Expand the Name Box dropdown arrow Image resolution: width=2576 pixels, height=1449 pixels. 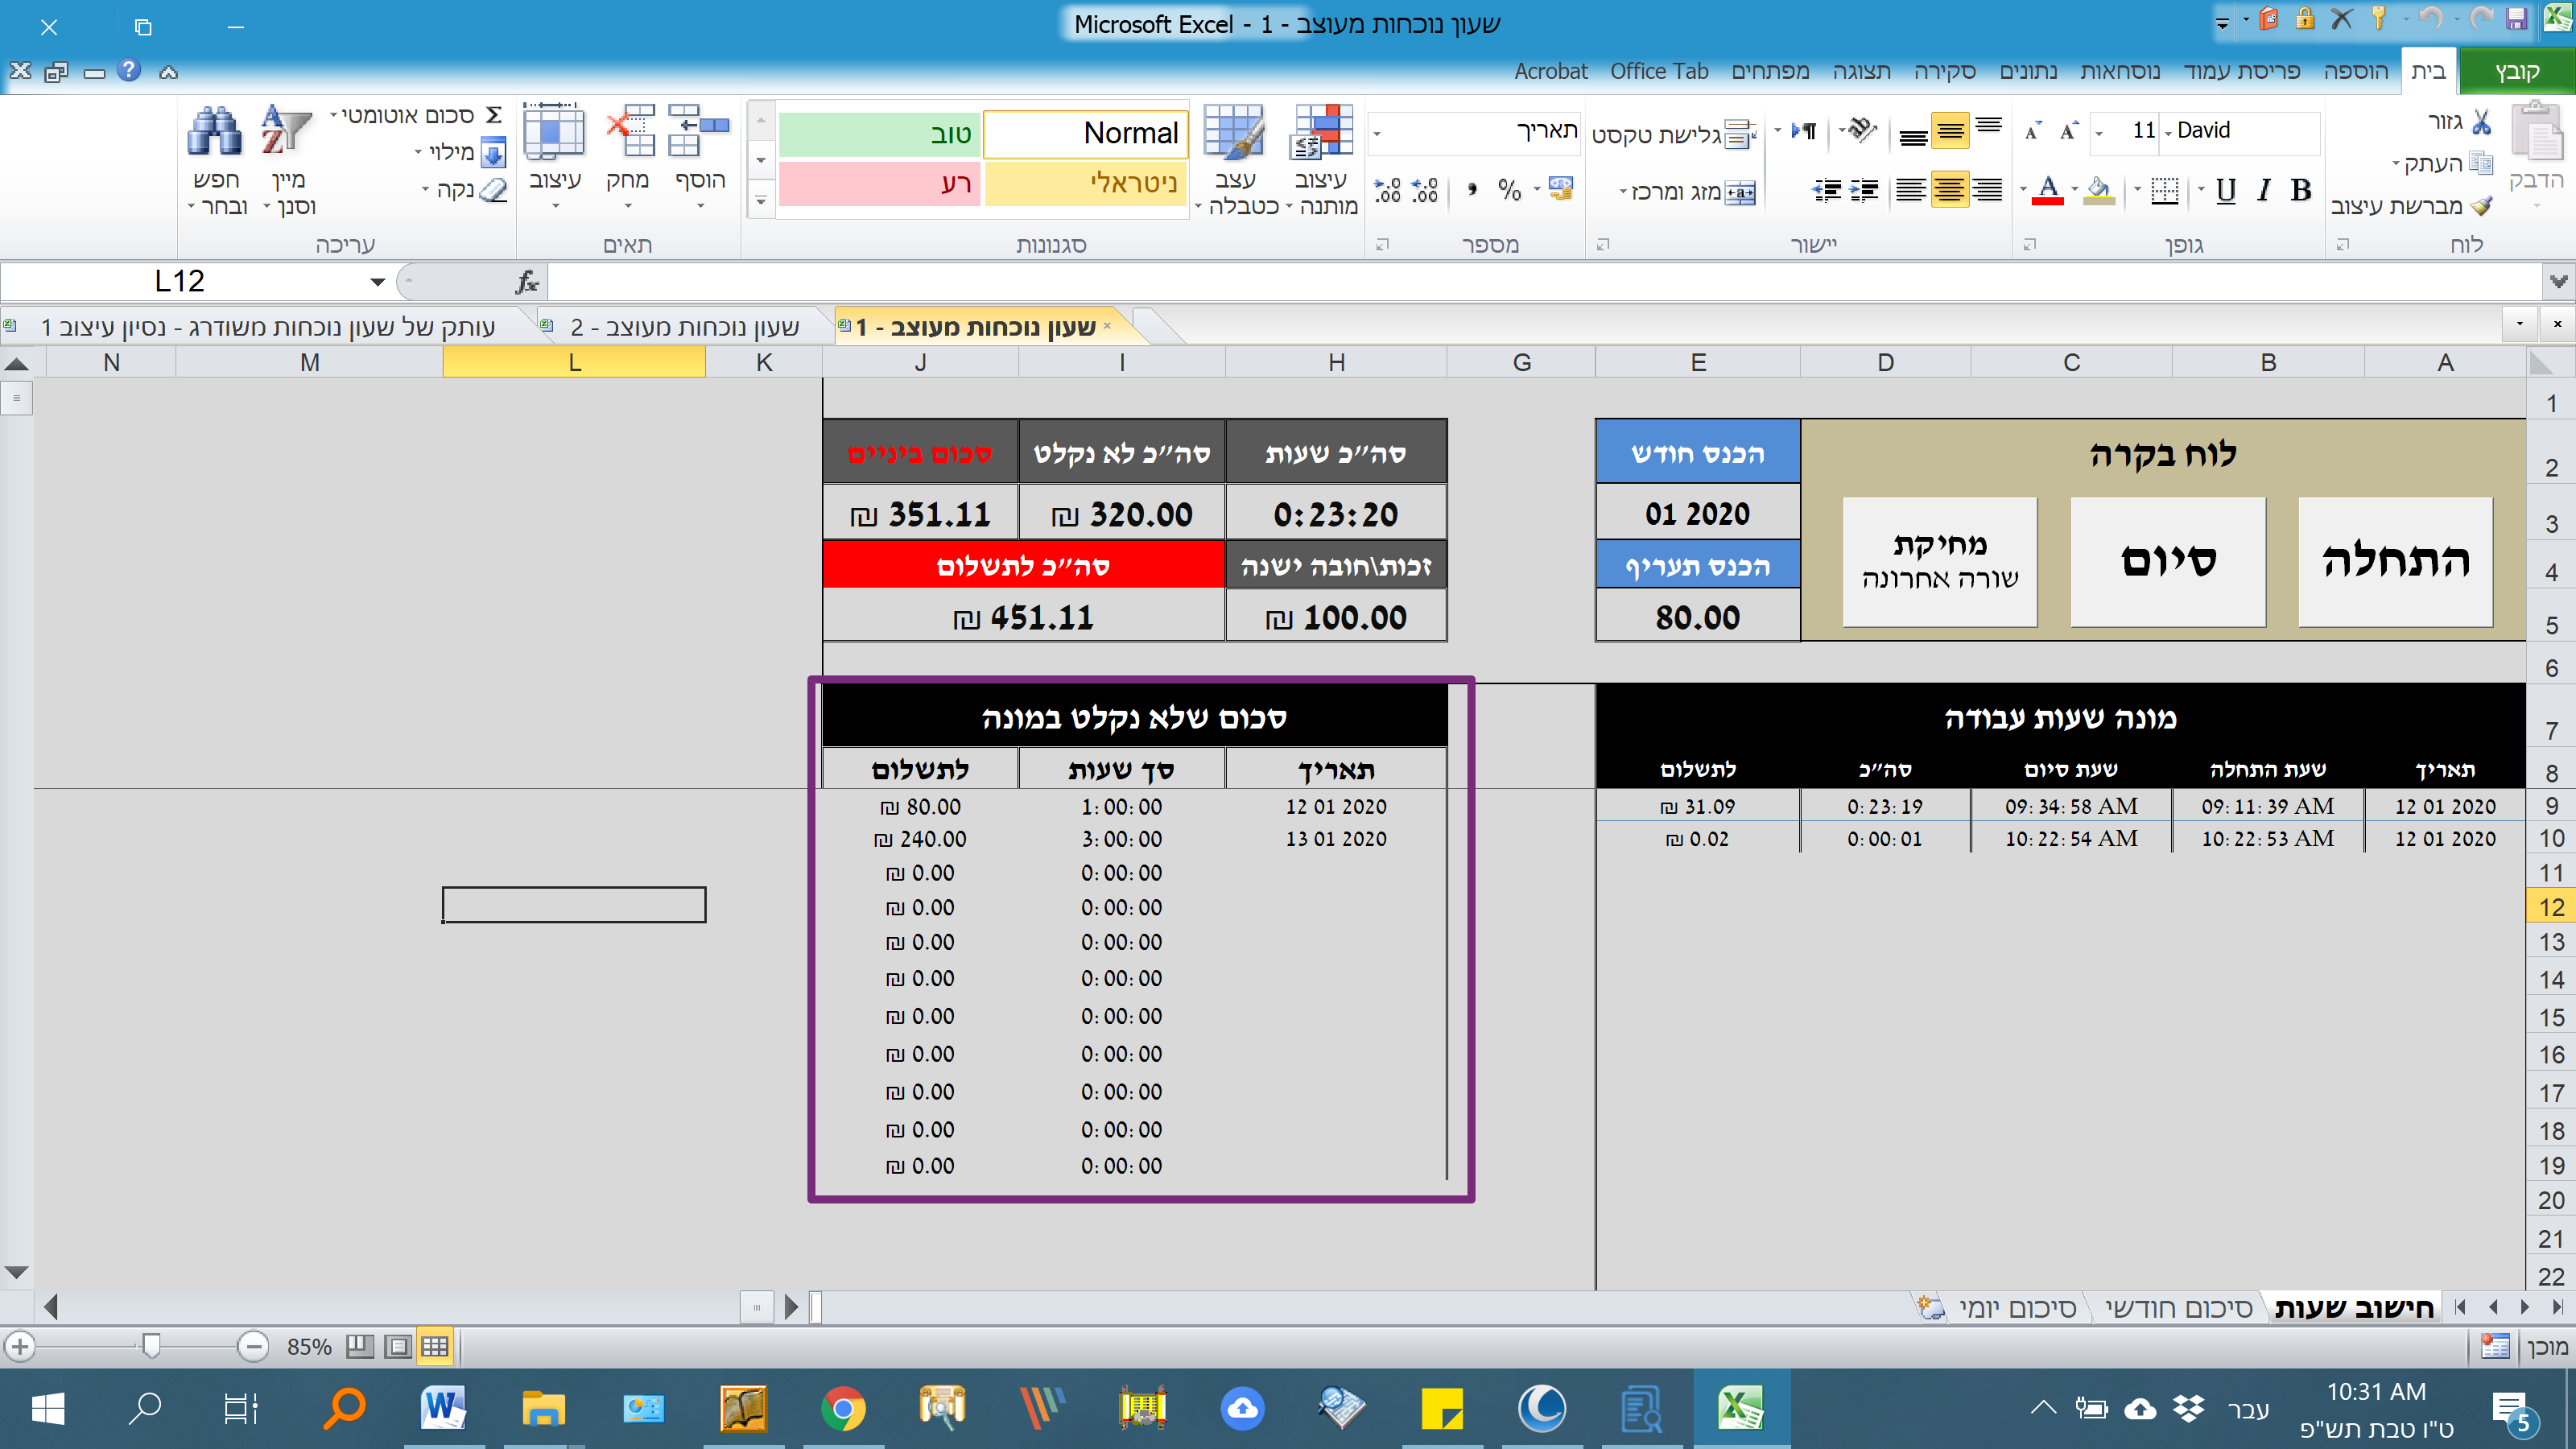[x=377, y=282]
